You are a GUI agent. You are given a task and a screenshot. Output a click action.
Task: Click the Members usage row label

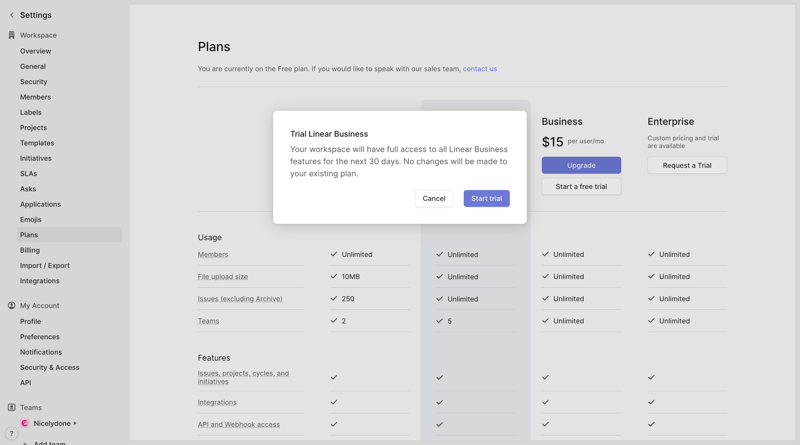tap(213, 254)
